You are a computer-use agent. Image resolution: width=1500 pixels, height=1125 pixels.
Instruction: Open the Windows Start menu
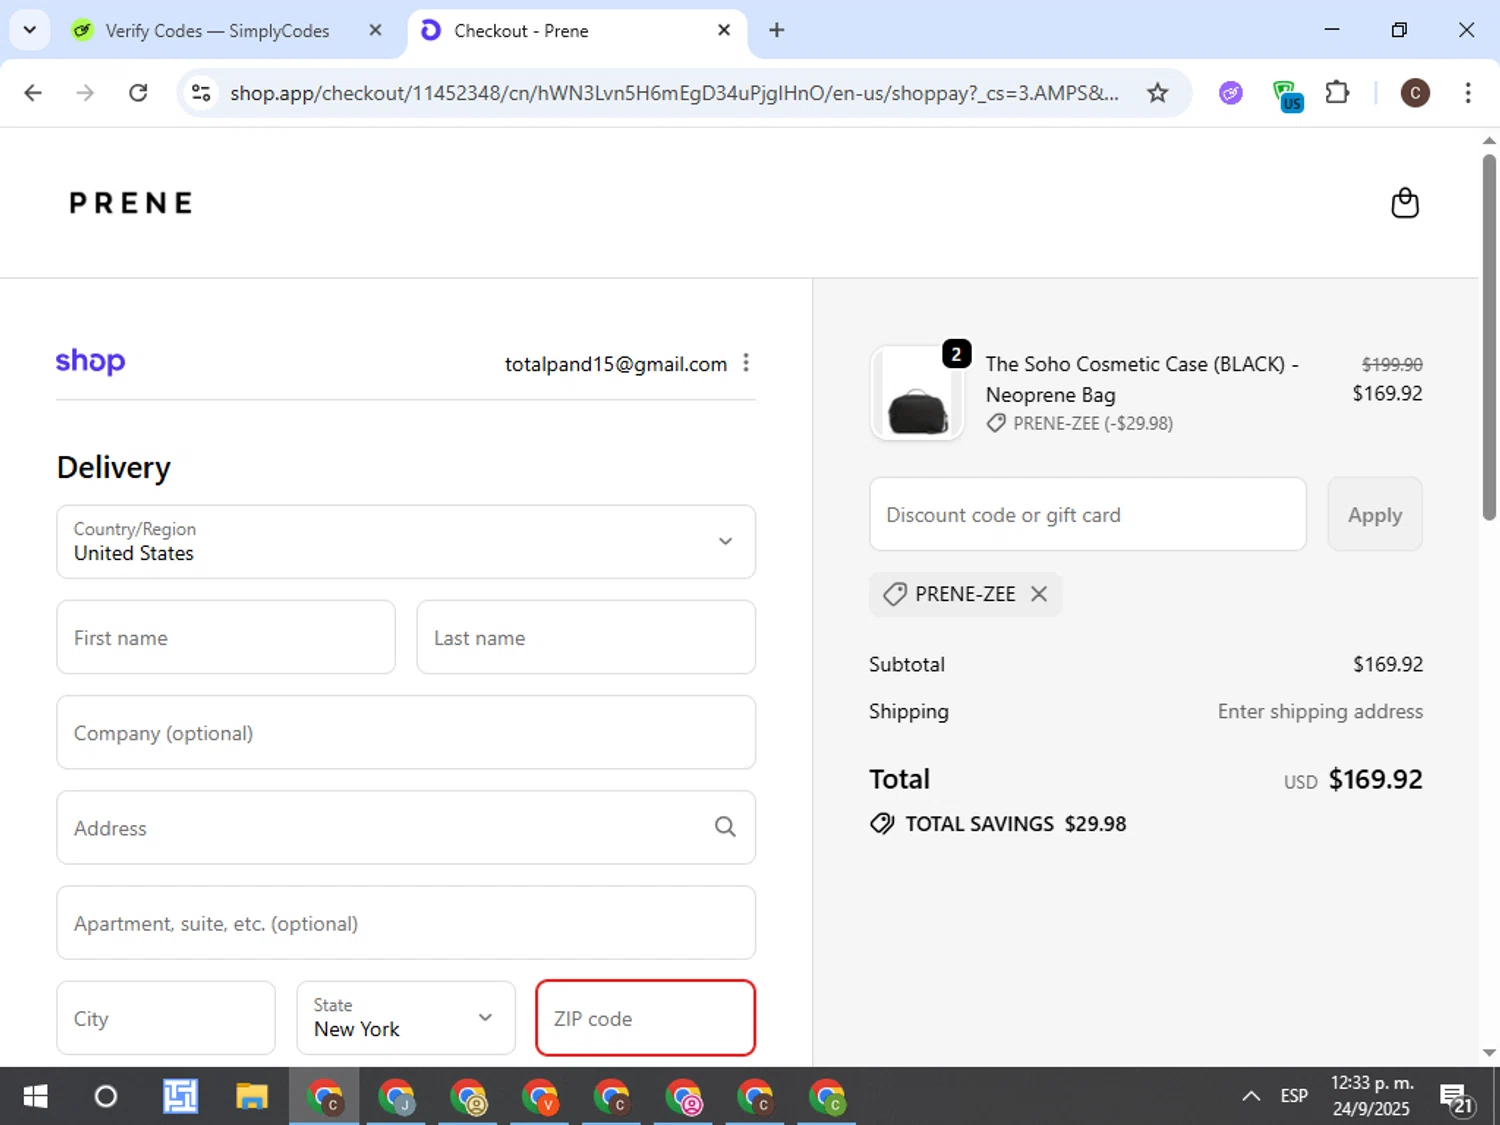point(35,1097)
